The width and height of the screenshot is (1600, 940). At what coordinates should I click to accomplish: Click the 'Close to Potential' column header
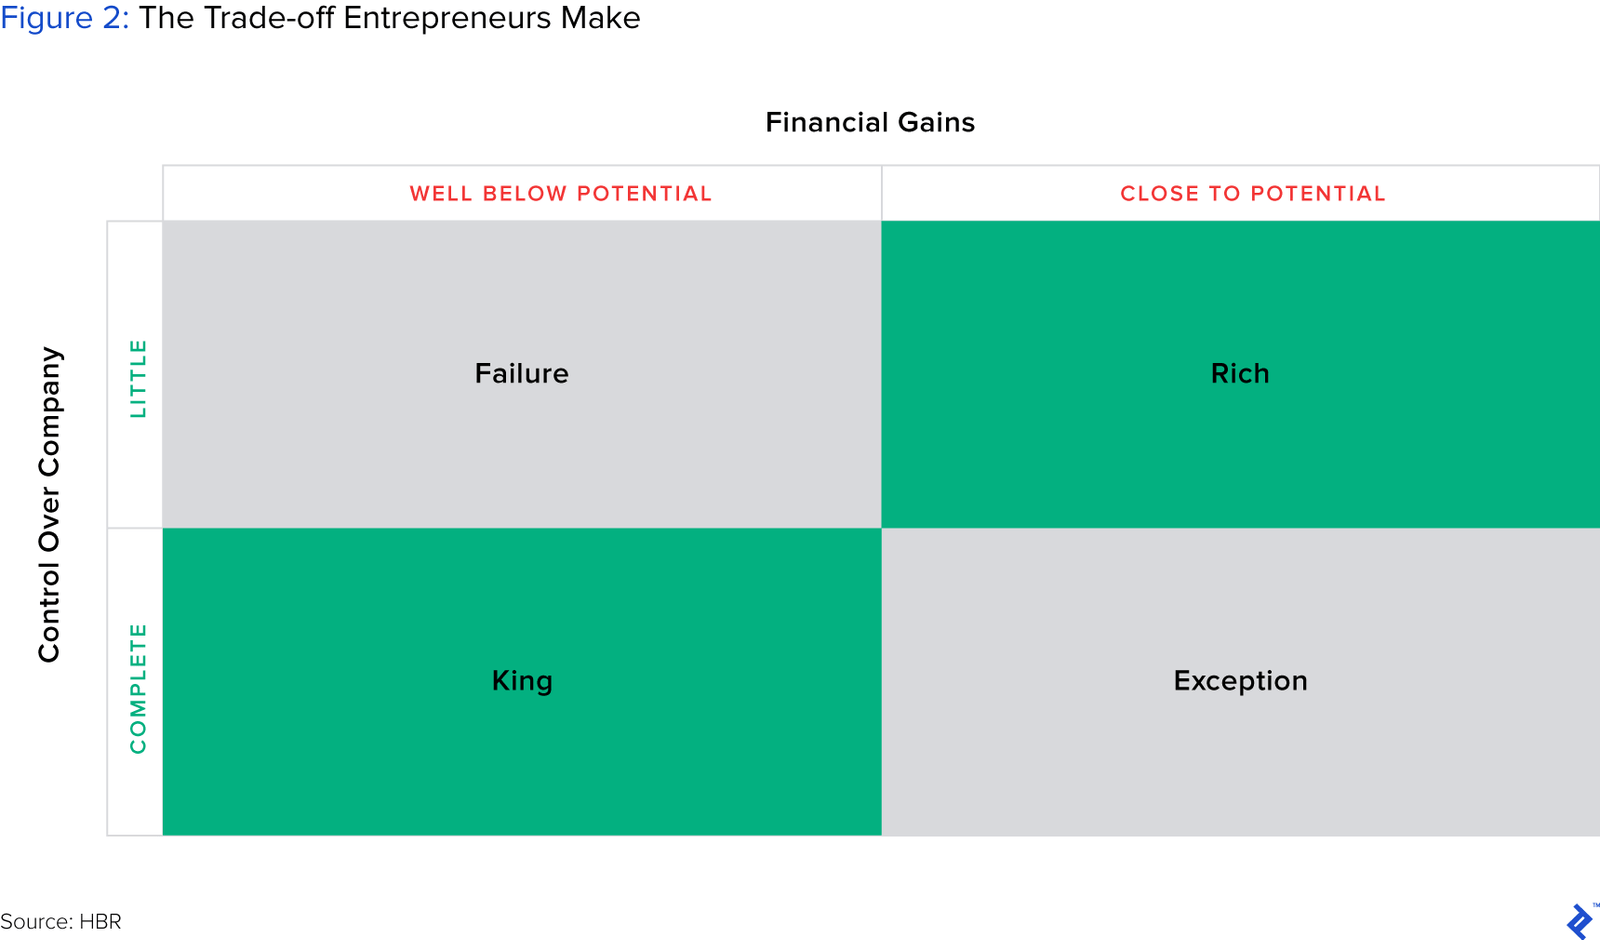click(1252, 193)
